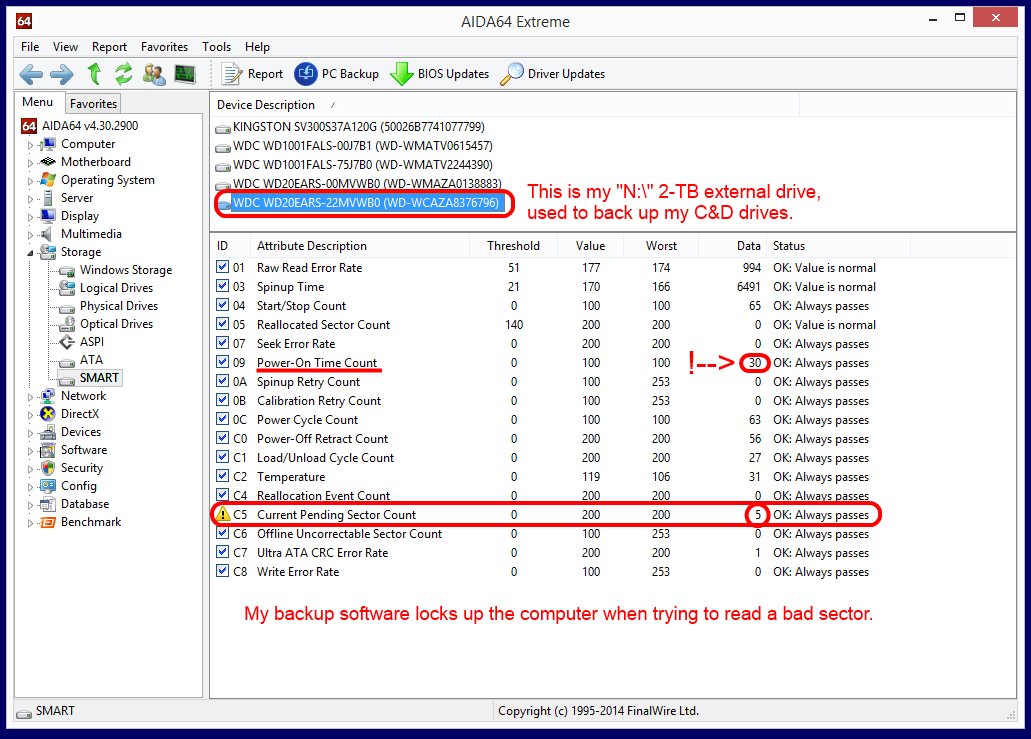Click the Storage tree icon
1031x739 pixels.
click(x=48, y=252)
